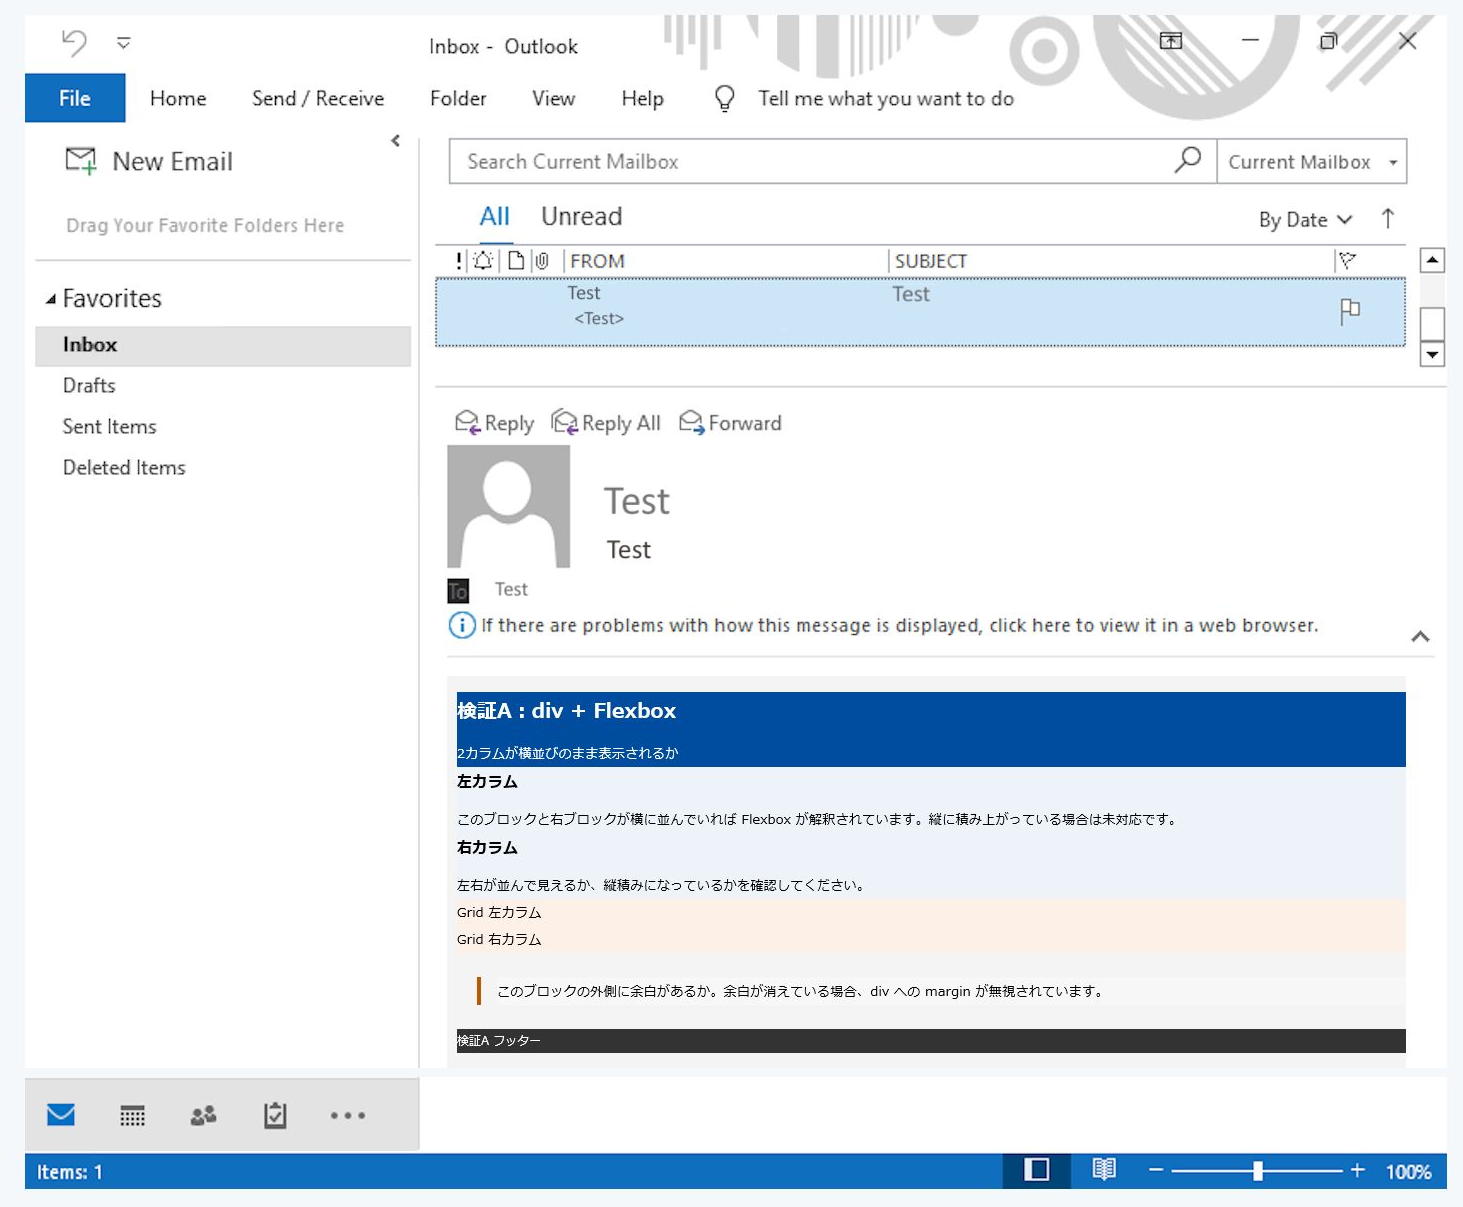1463x1207 pixels.
Task: Collapse message header with chevron
Action: [1420, 637]
